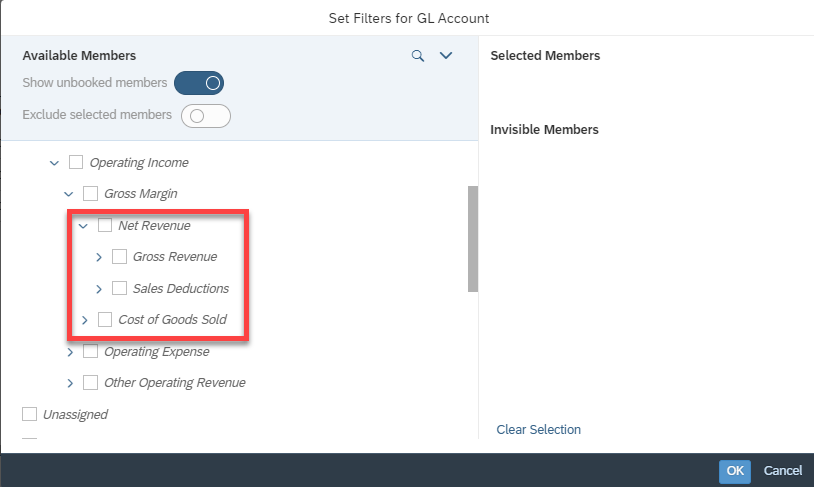814x487 pixels.
Task: Turn off Show unbooked members switch
Action: click(x=199, y=83)
